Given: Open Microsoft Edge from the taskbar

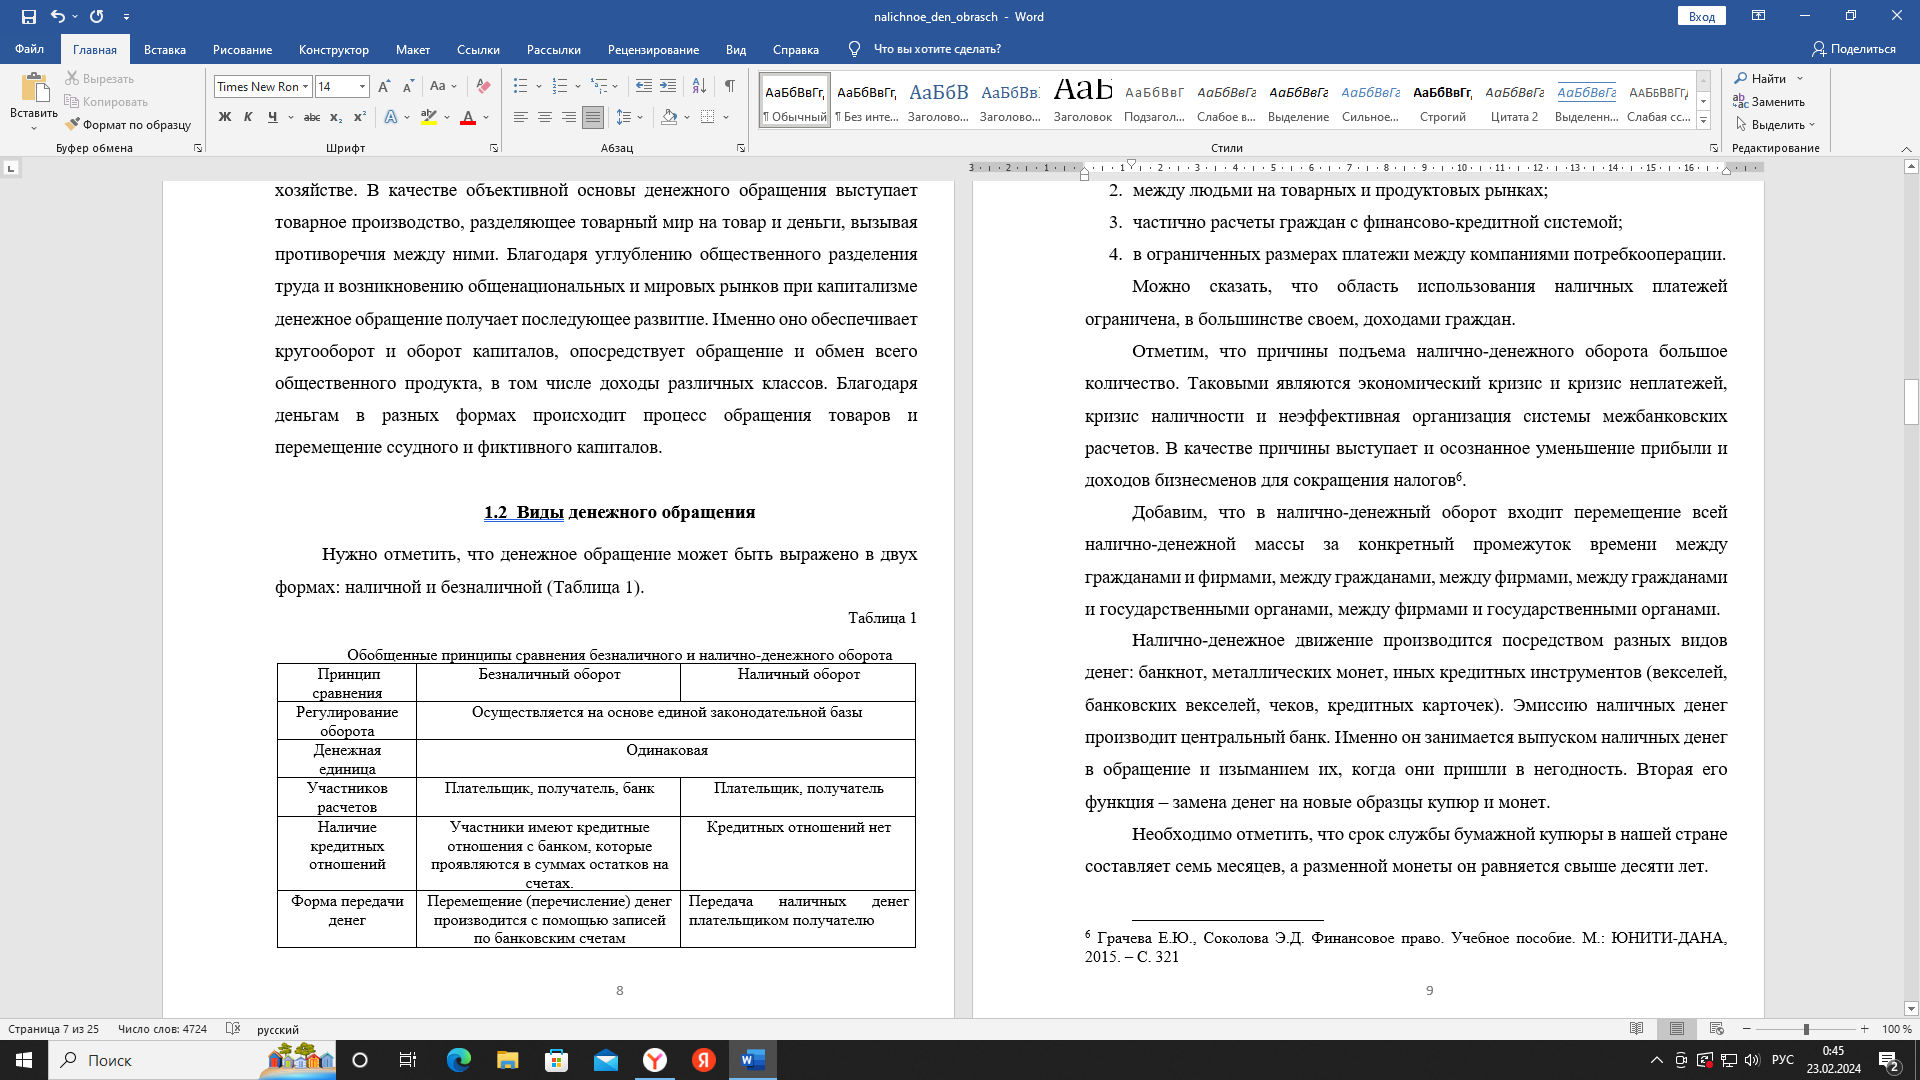Looking at the screenshot, I should coord(459,1060).
